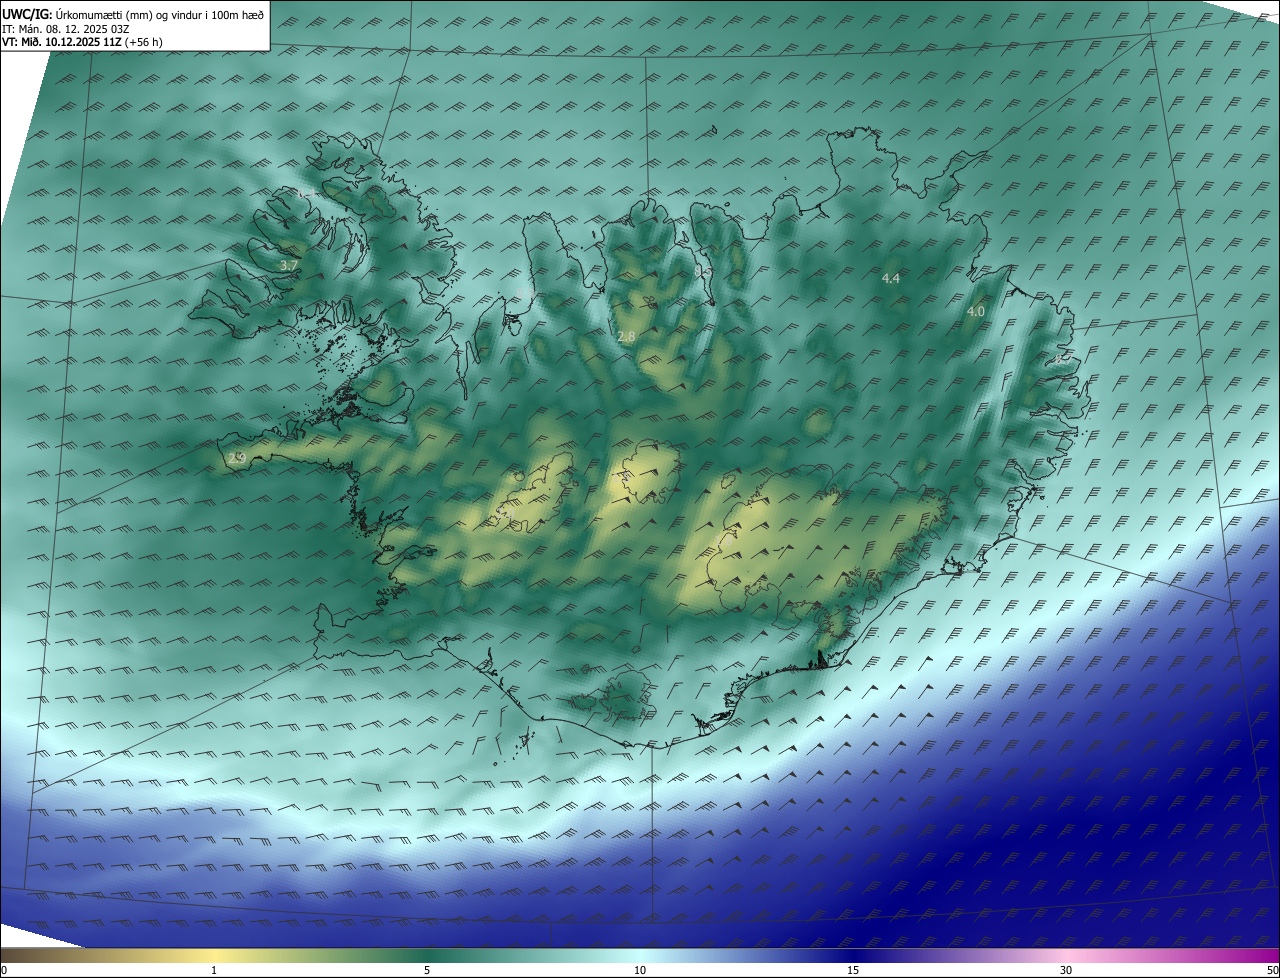The width and height of the screenshot is (1280, 978).
Task: Click the 4.4 value label in the northeast
Action: tap(891, 278)
